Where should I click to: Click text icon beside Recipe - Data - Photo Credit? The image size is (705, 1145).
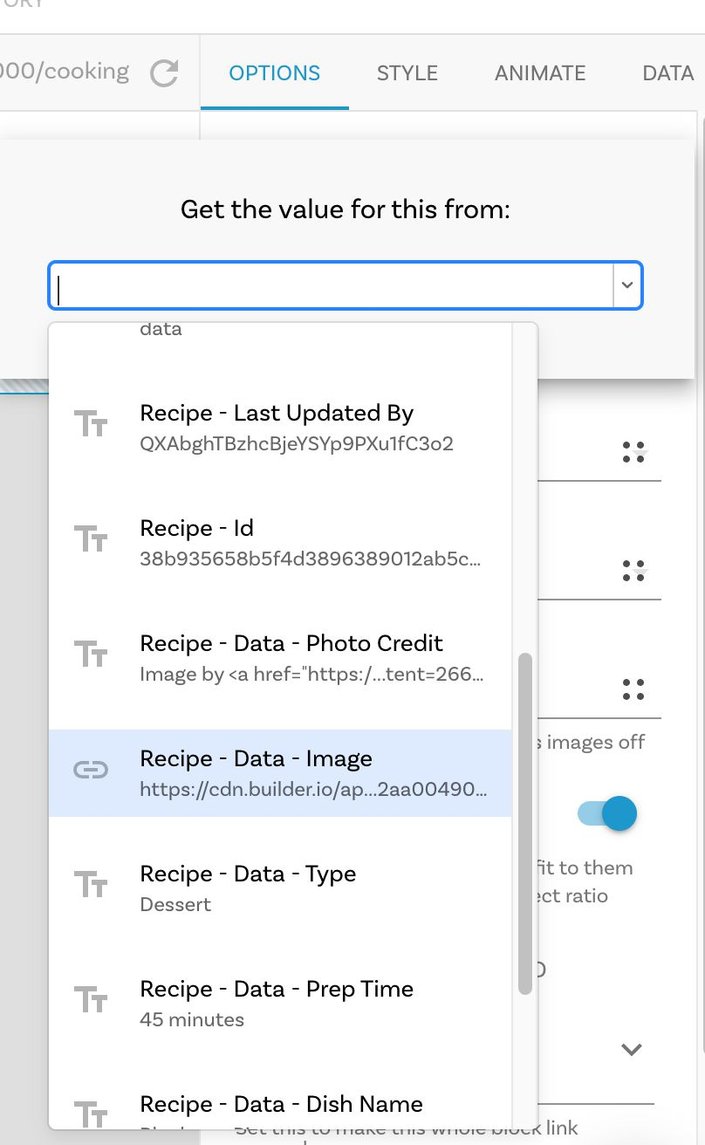(x=91, y=654)
